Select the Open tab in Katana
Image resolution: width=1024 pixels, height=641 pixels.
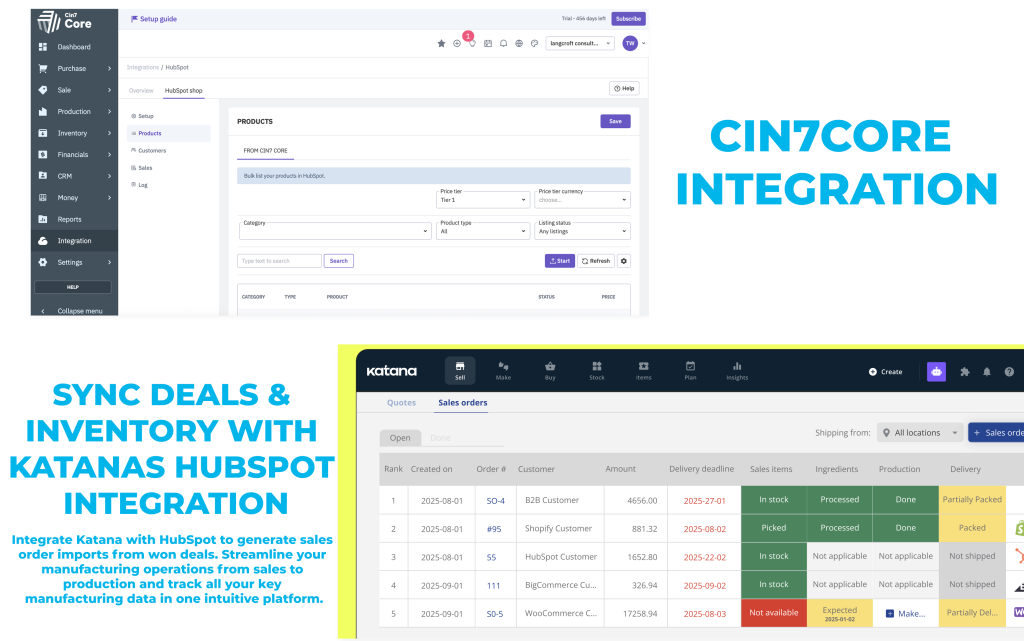coord(400,438)
